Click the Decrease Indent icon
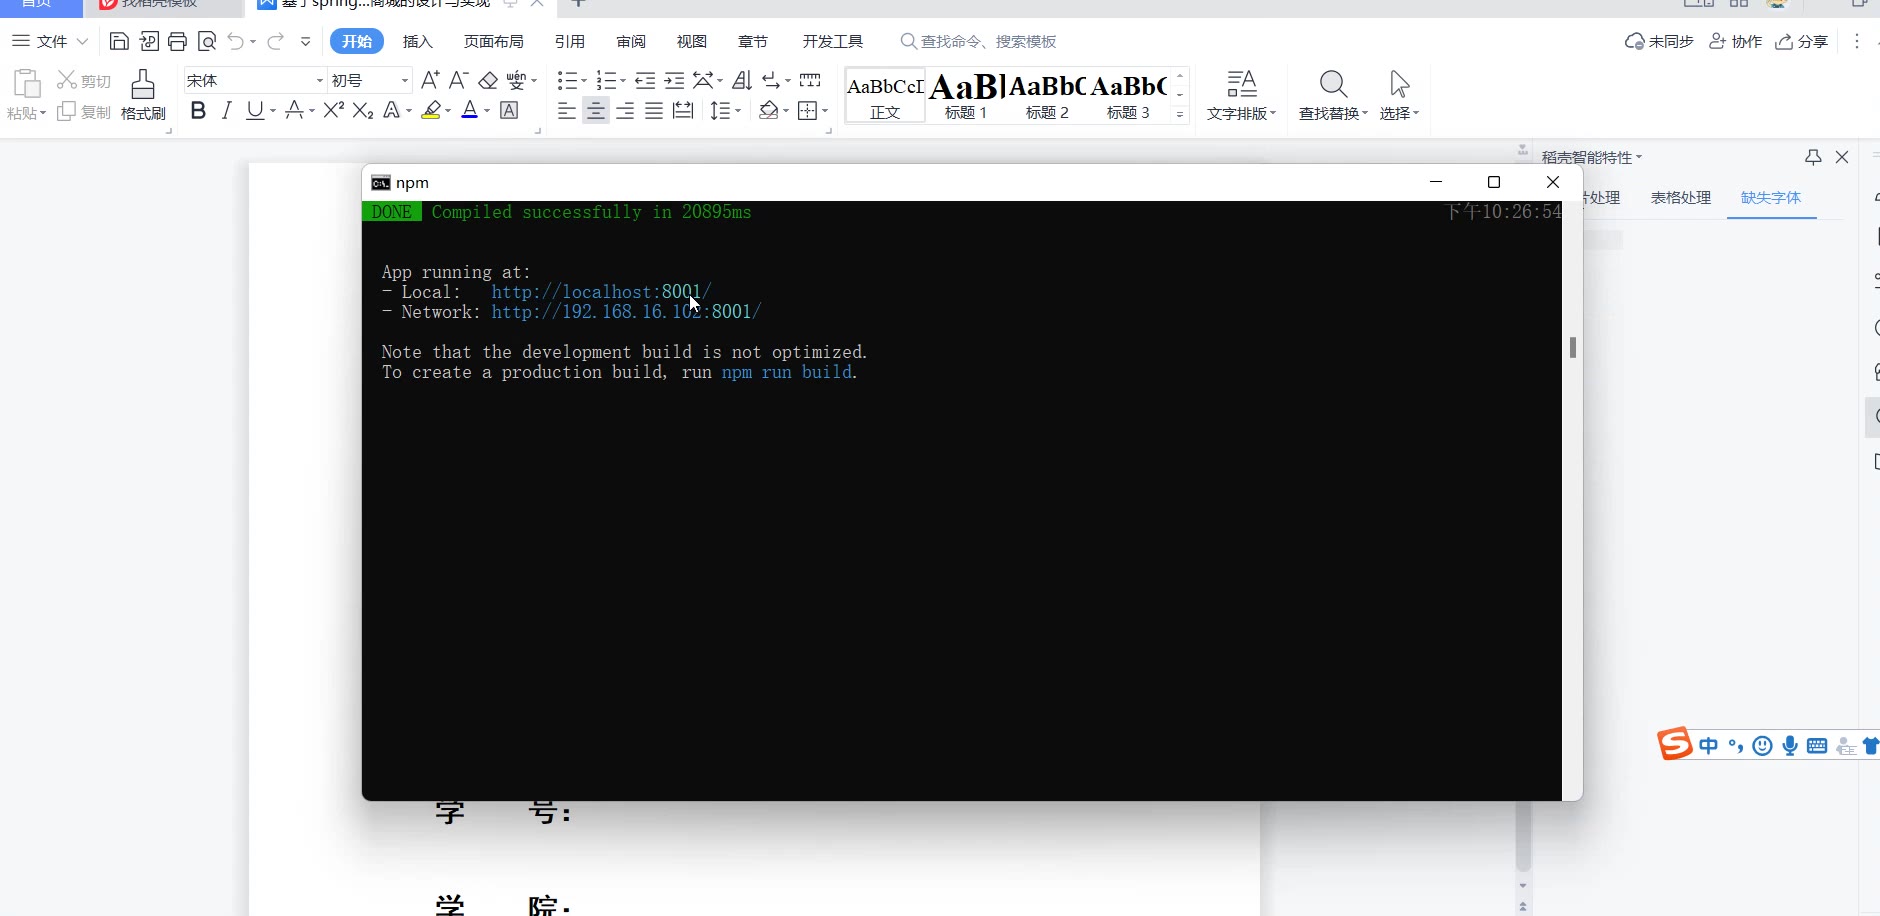 point(645,80)
